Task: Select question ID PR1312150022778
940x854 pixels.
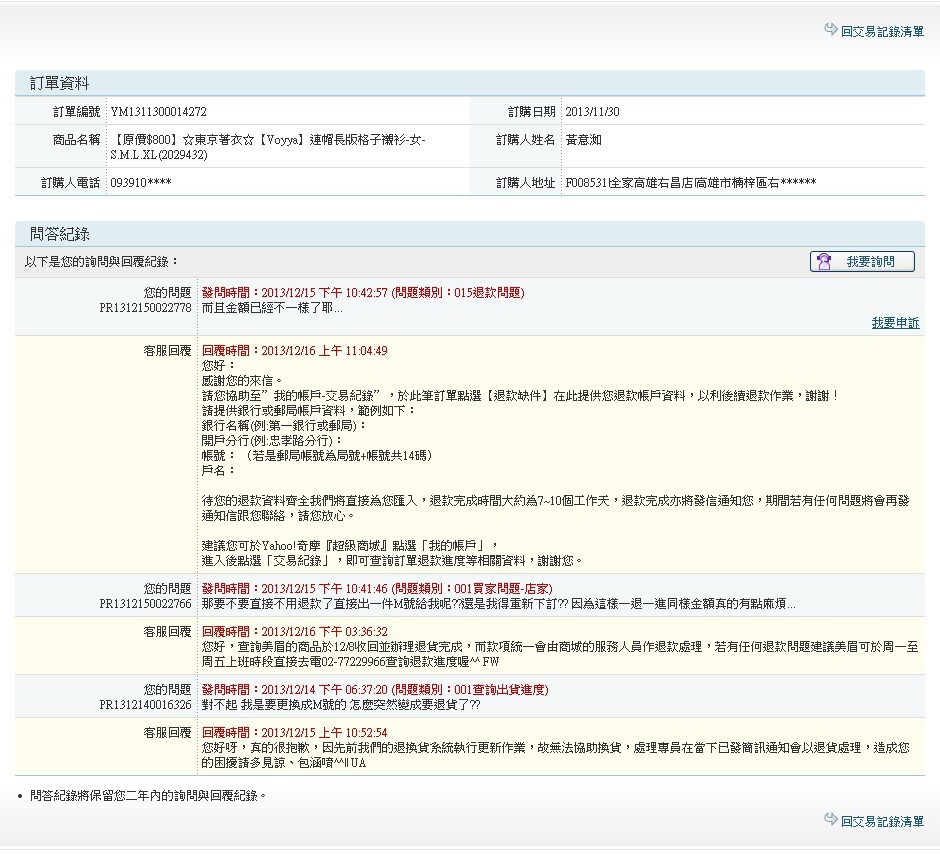Action: (x=145, y=308)
